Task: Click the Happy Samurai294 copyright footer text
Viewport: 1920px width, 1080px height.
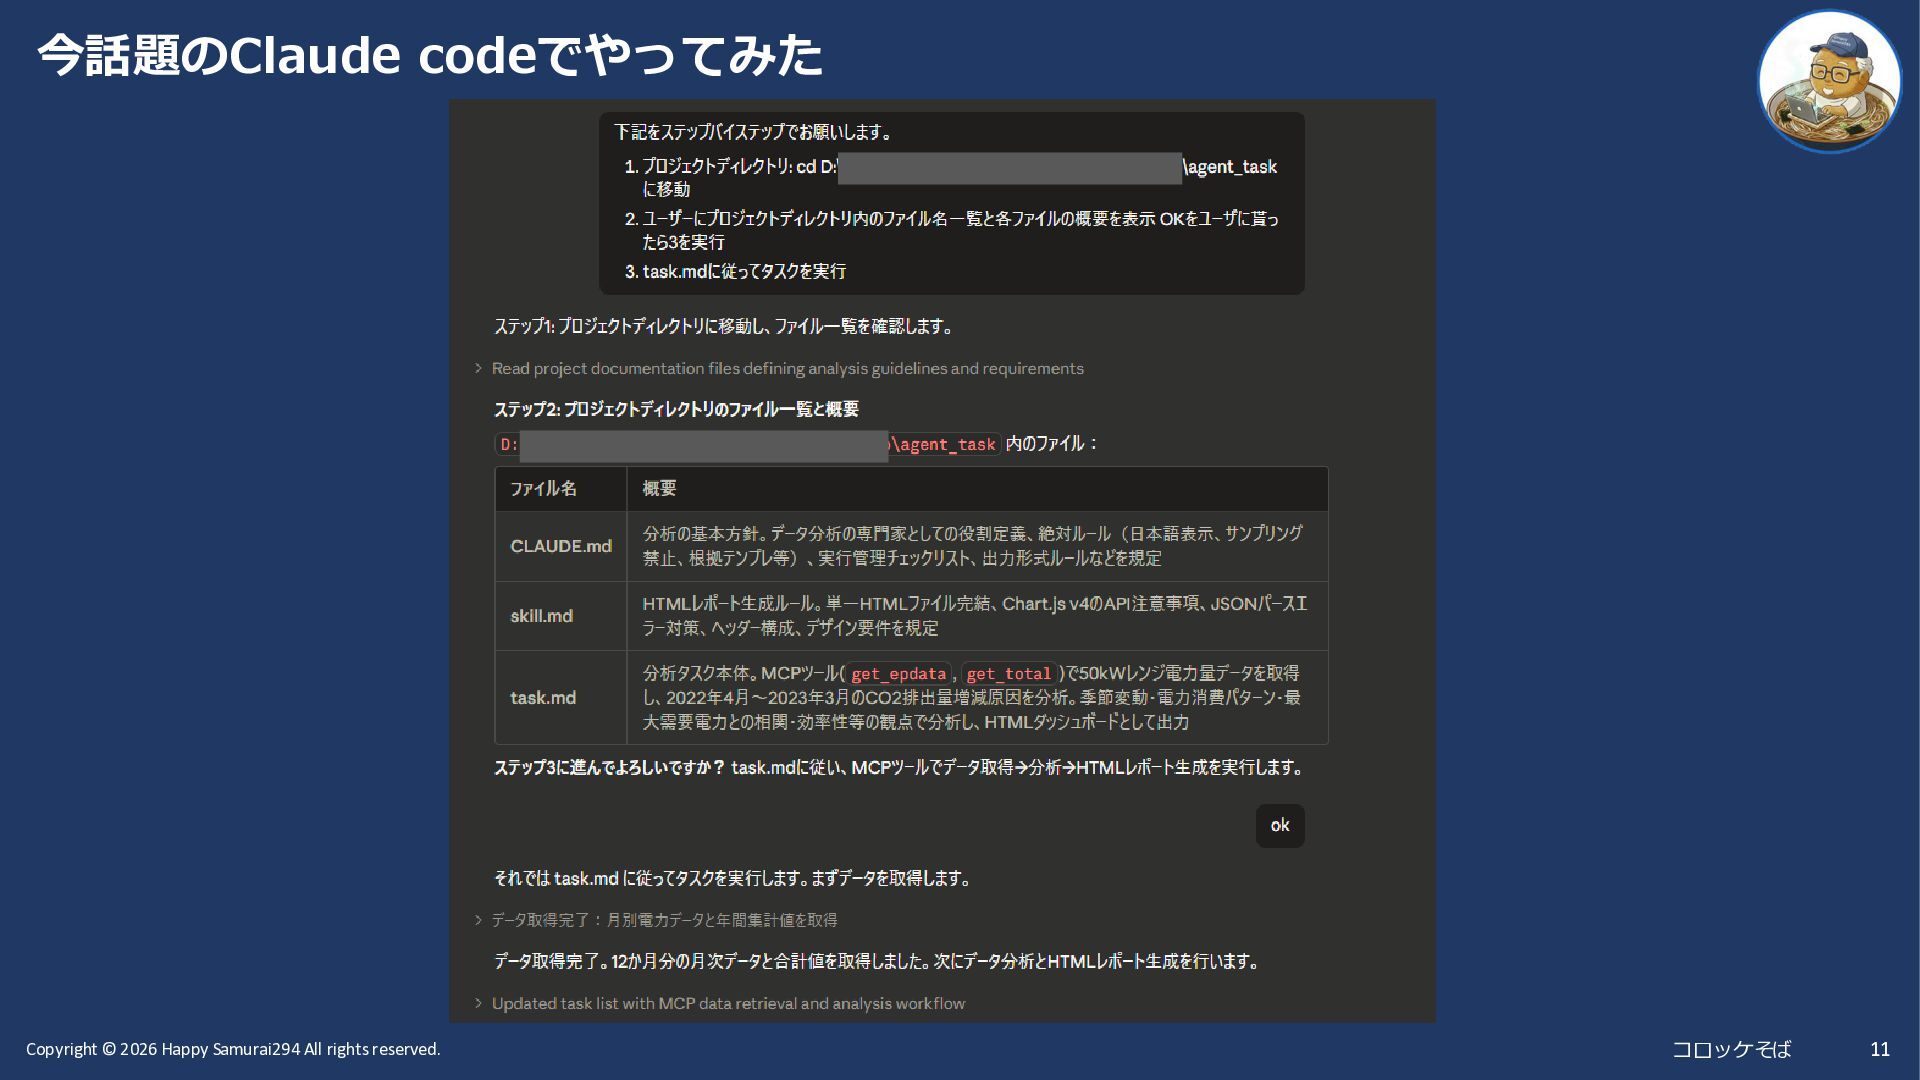Action: [x=233, y=1049]
